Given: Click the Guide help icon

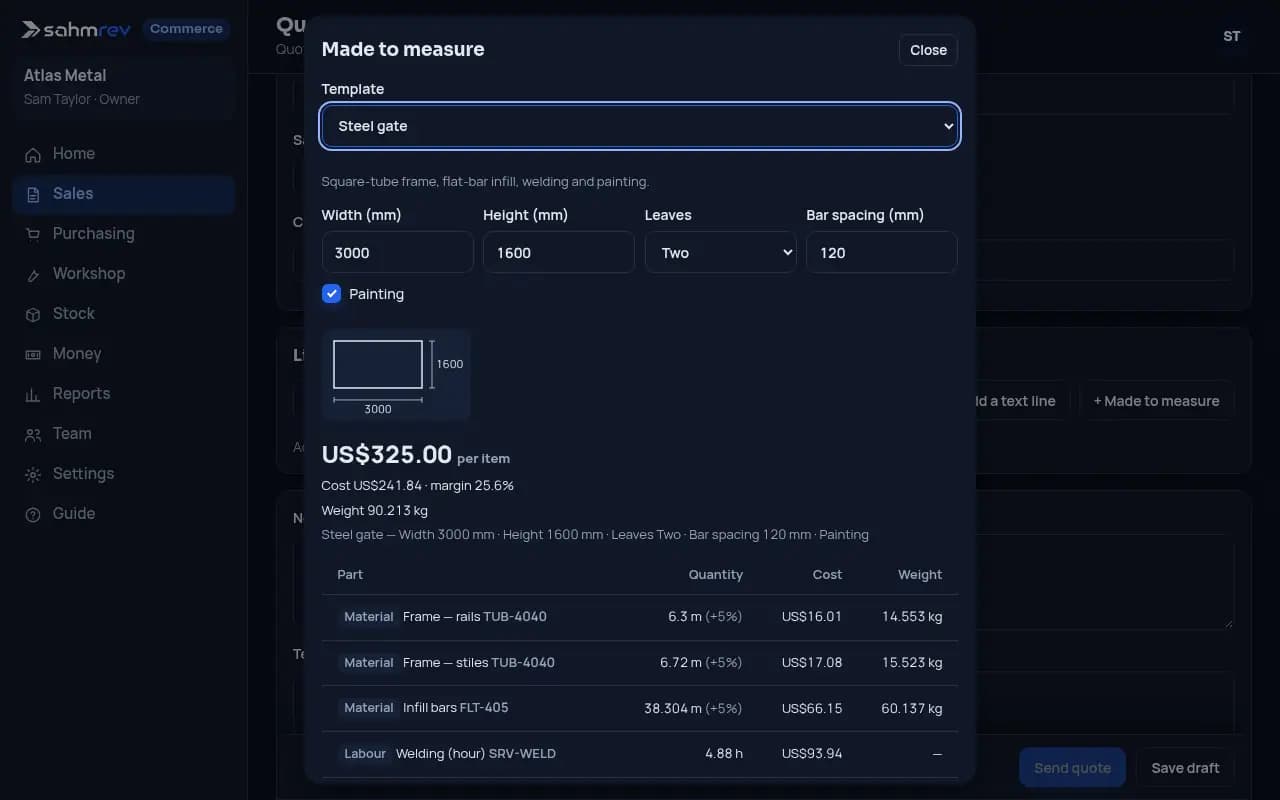Looking at the screenshot, I should click(33, 514).
